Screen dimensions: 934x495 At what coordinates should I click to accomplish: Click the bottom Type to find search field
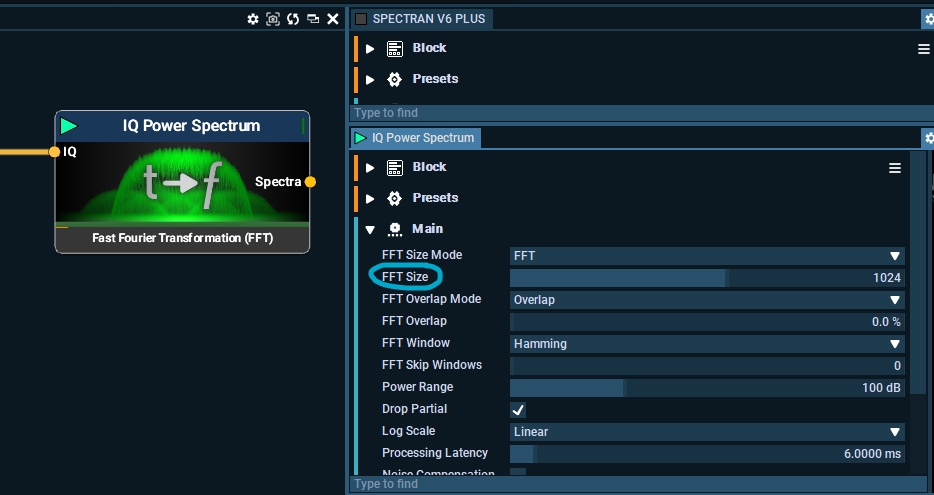(x=630, y=484)
